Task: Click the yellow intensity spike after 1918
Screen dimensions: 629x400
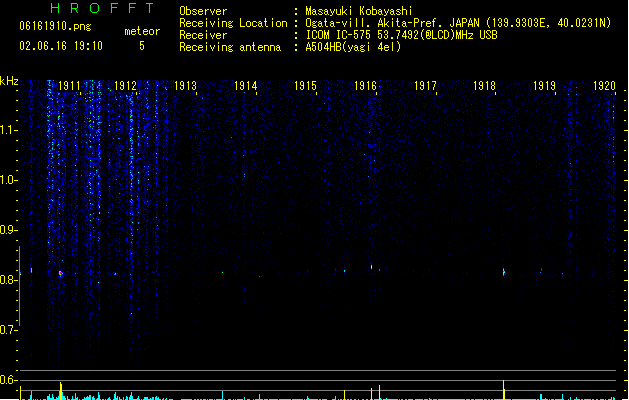Action: pyautogui.click(x=503, y=390)
